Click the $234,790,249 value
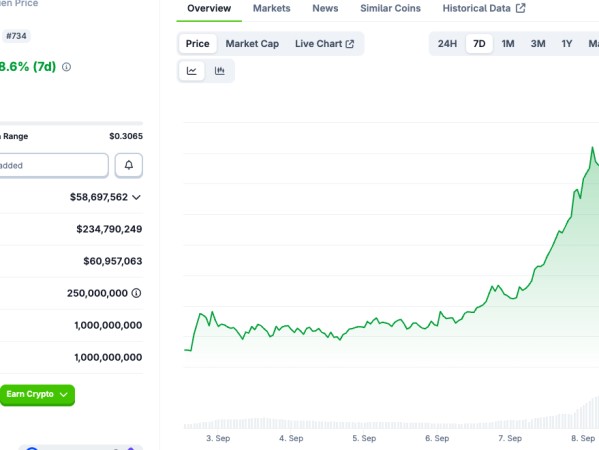 click(x=109, y=229)
